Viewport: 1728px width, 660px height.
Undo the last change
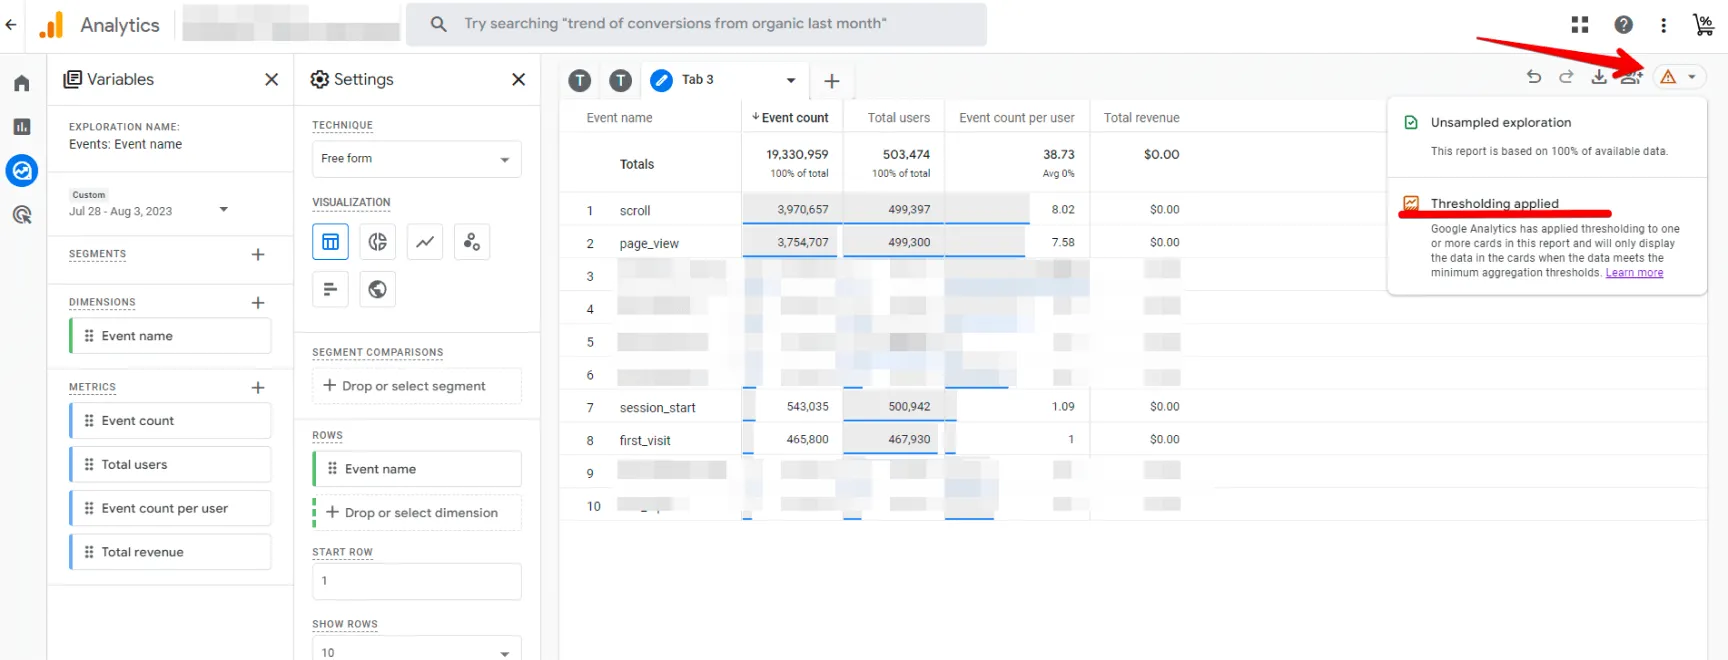tap(1534, 76)
